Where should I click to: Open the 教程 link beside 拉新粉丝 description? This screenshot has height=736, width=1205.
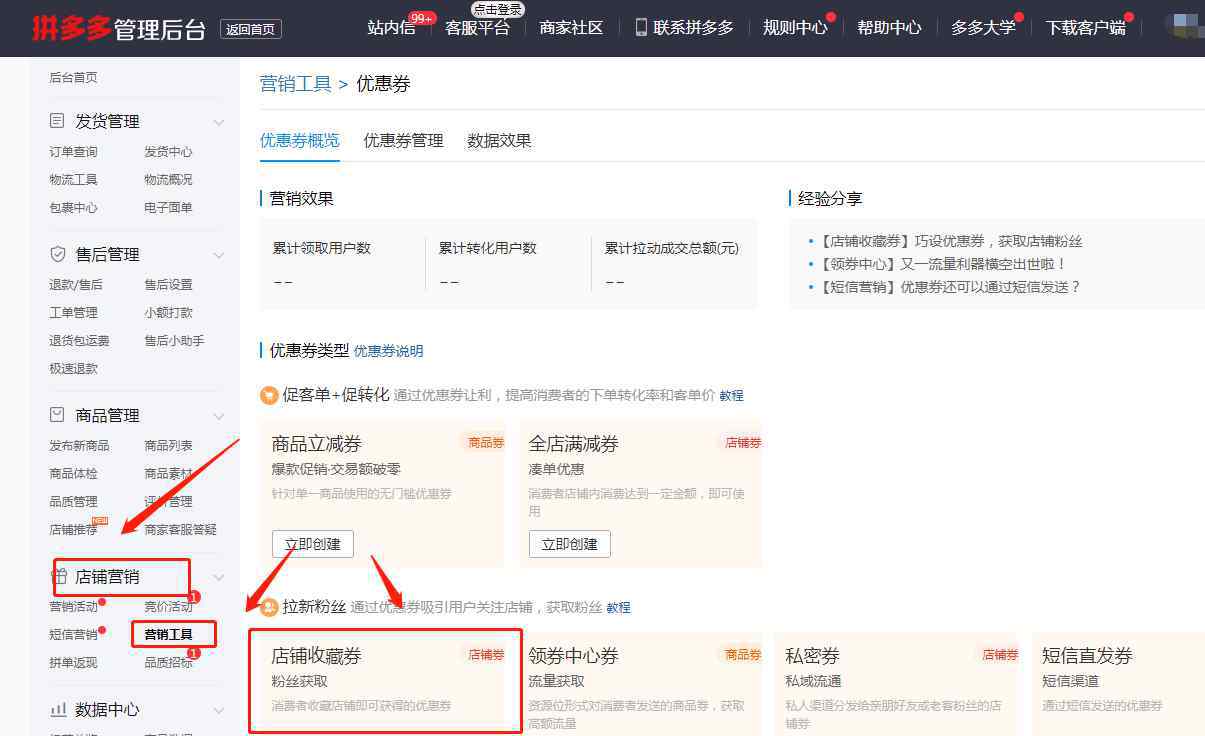tap(619, 608)
